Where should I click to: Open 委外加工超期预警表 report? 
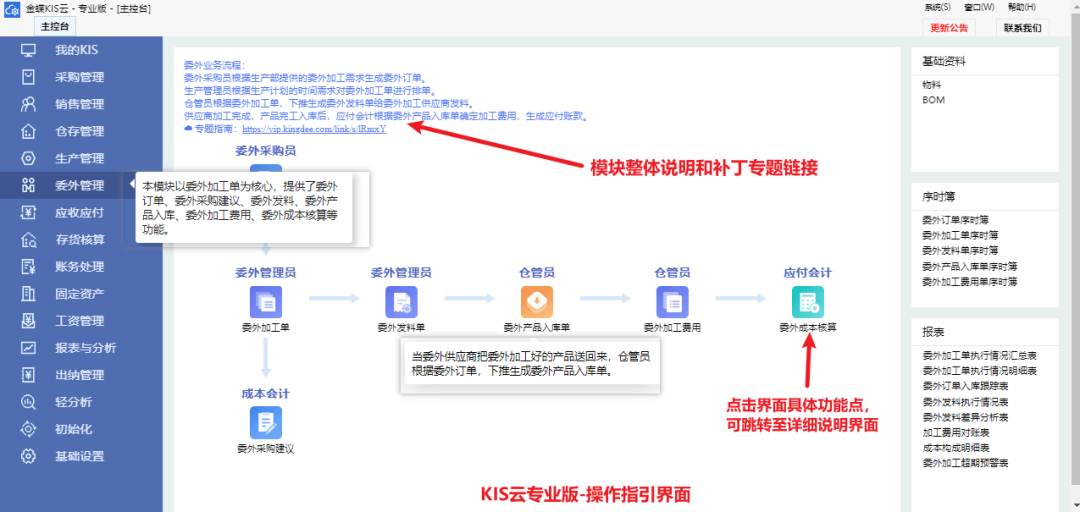tap(965, 463)
